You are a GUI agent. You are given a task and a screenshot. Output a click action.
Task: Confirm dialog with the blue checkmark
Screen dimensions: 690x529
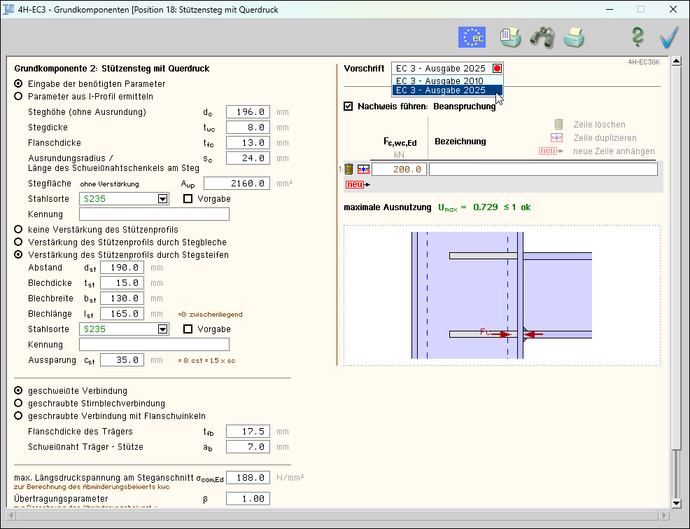pyautogui.click(x=669, y=38)
